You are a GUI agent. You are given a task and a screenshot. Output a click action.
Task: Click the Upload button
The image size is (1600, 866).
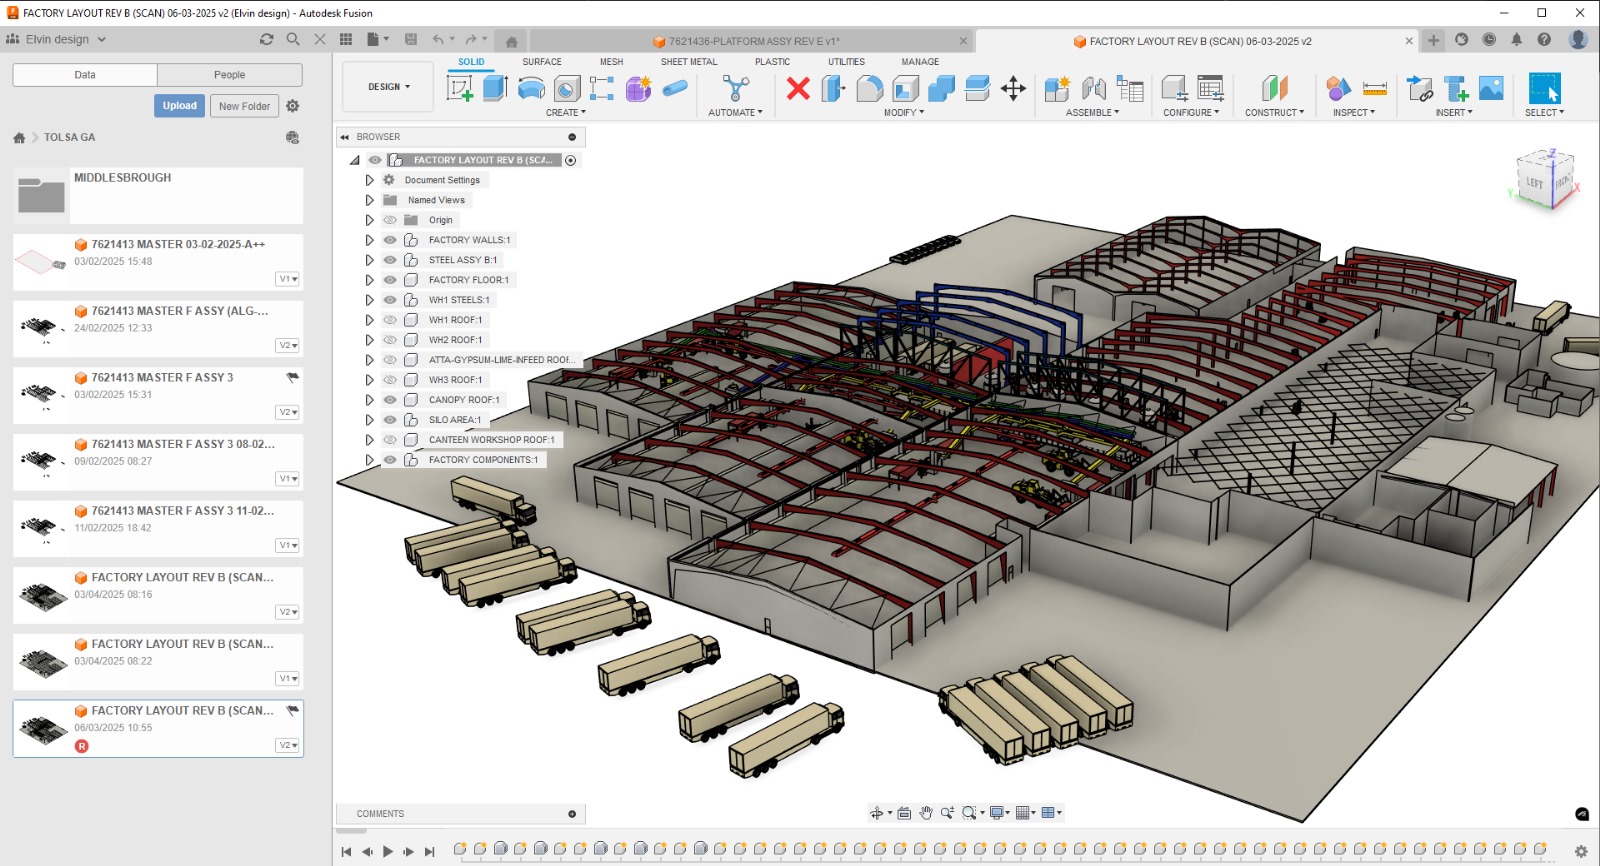point(180,106)
